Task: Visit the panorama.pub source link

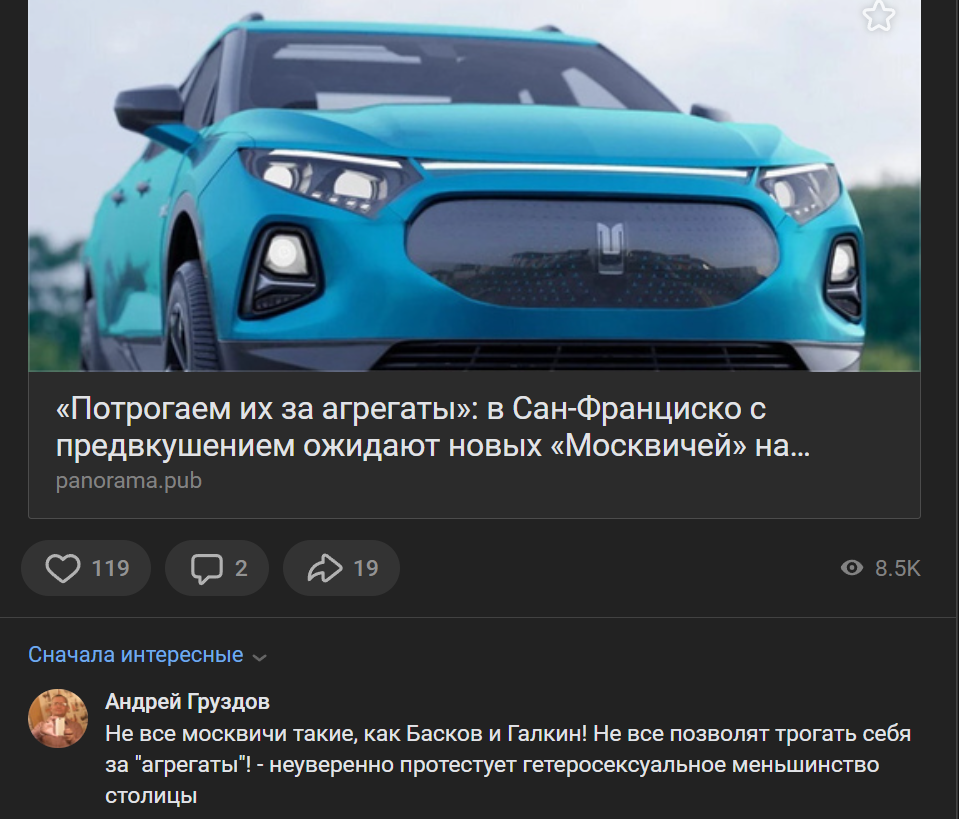Action: tap(128, 481)
